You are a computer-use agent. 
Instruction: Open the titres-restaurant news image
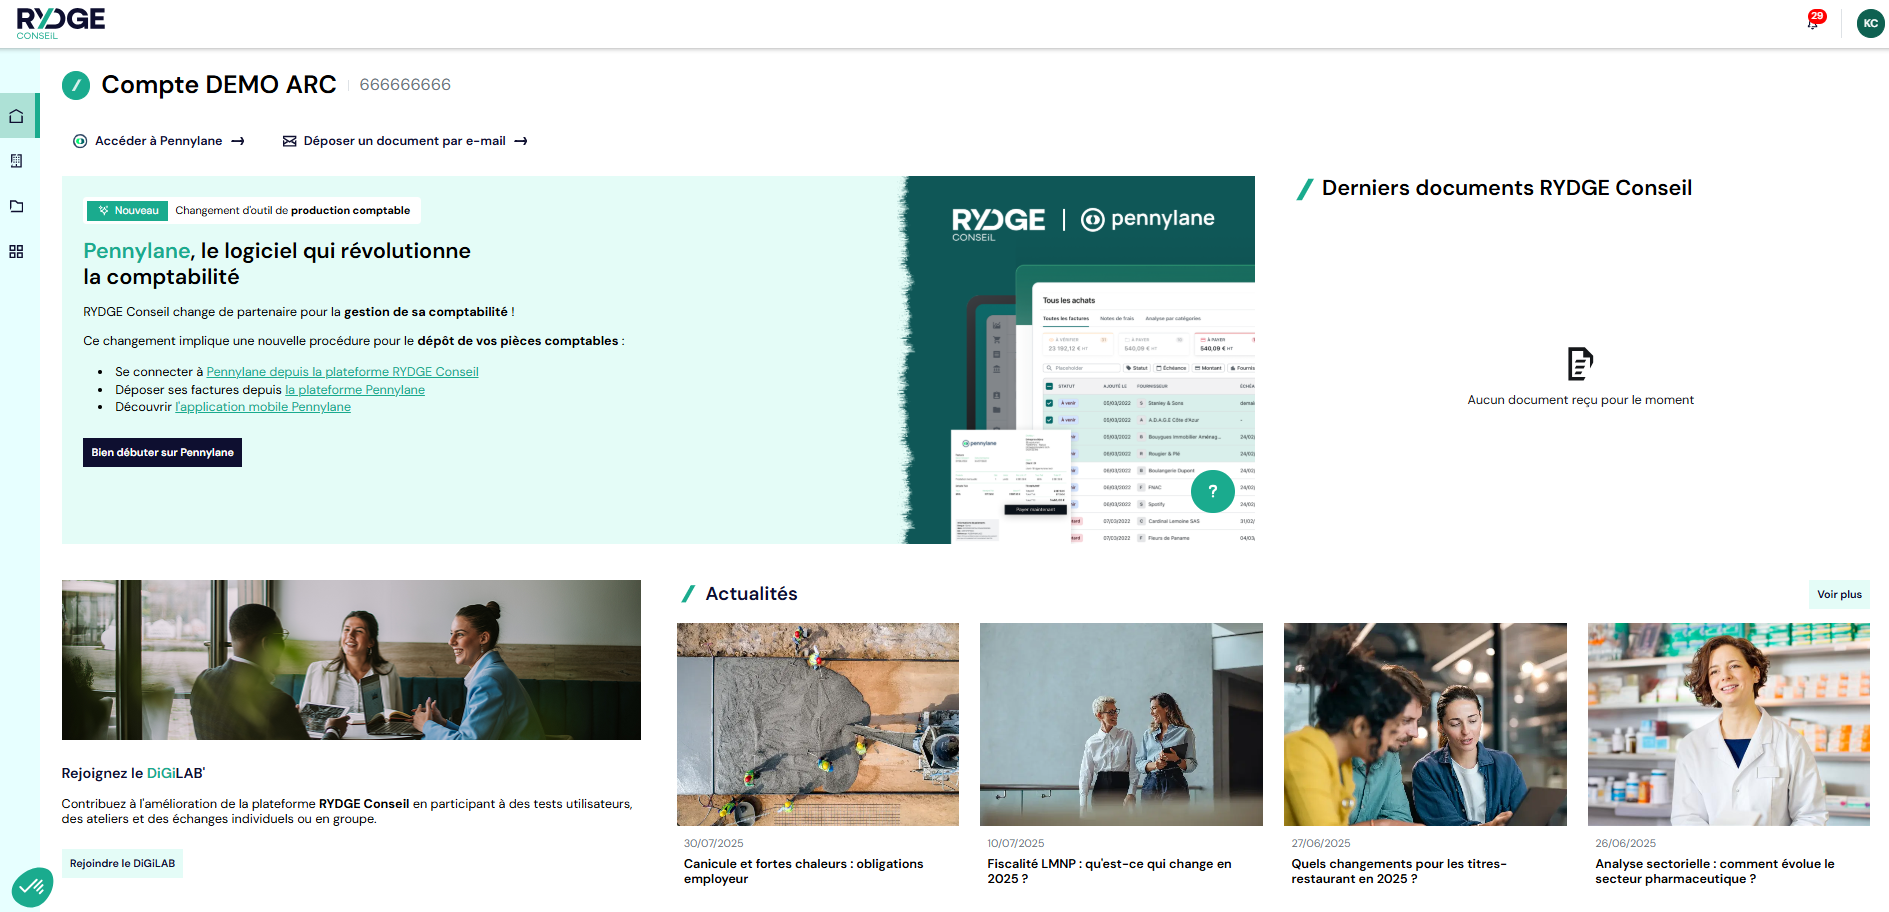coord(1425,724)
